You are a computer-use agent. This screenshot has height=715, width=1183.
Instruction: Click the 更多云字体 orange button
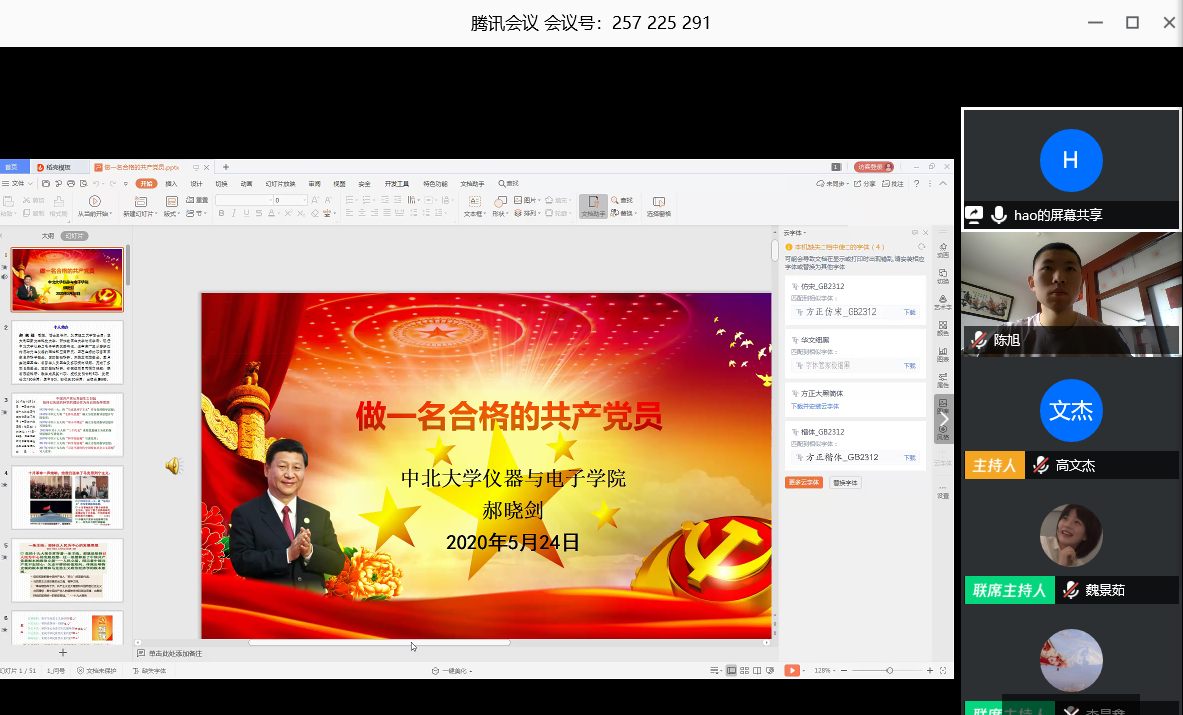[x=804, y=482]
